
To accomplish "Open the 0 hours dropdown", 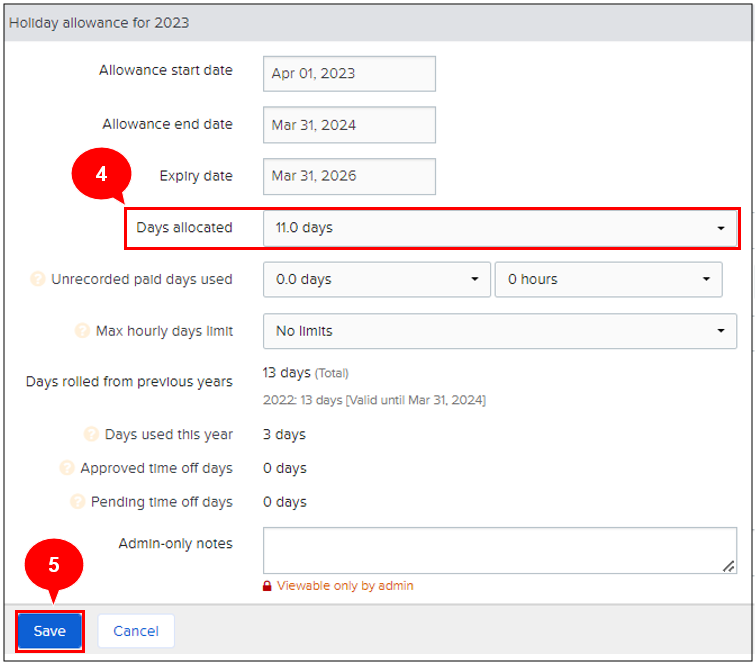I will 608,280.
